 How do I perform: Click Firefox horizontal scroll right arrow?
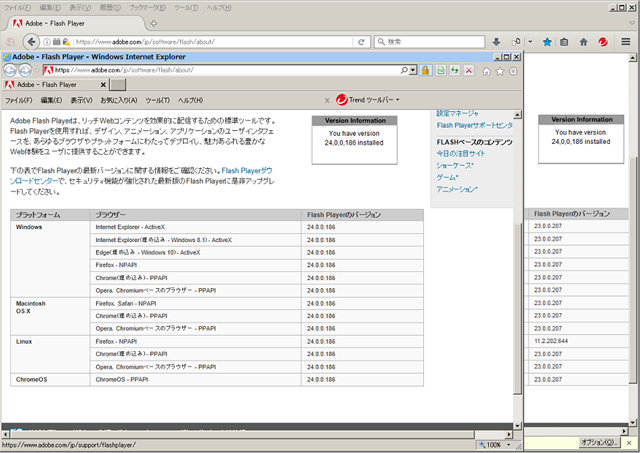[624, 431]
